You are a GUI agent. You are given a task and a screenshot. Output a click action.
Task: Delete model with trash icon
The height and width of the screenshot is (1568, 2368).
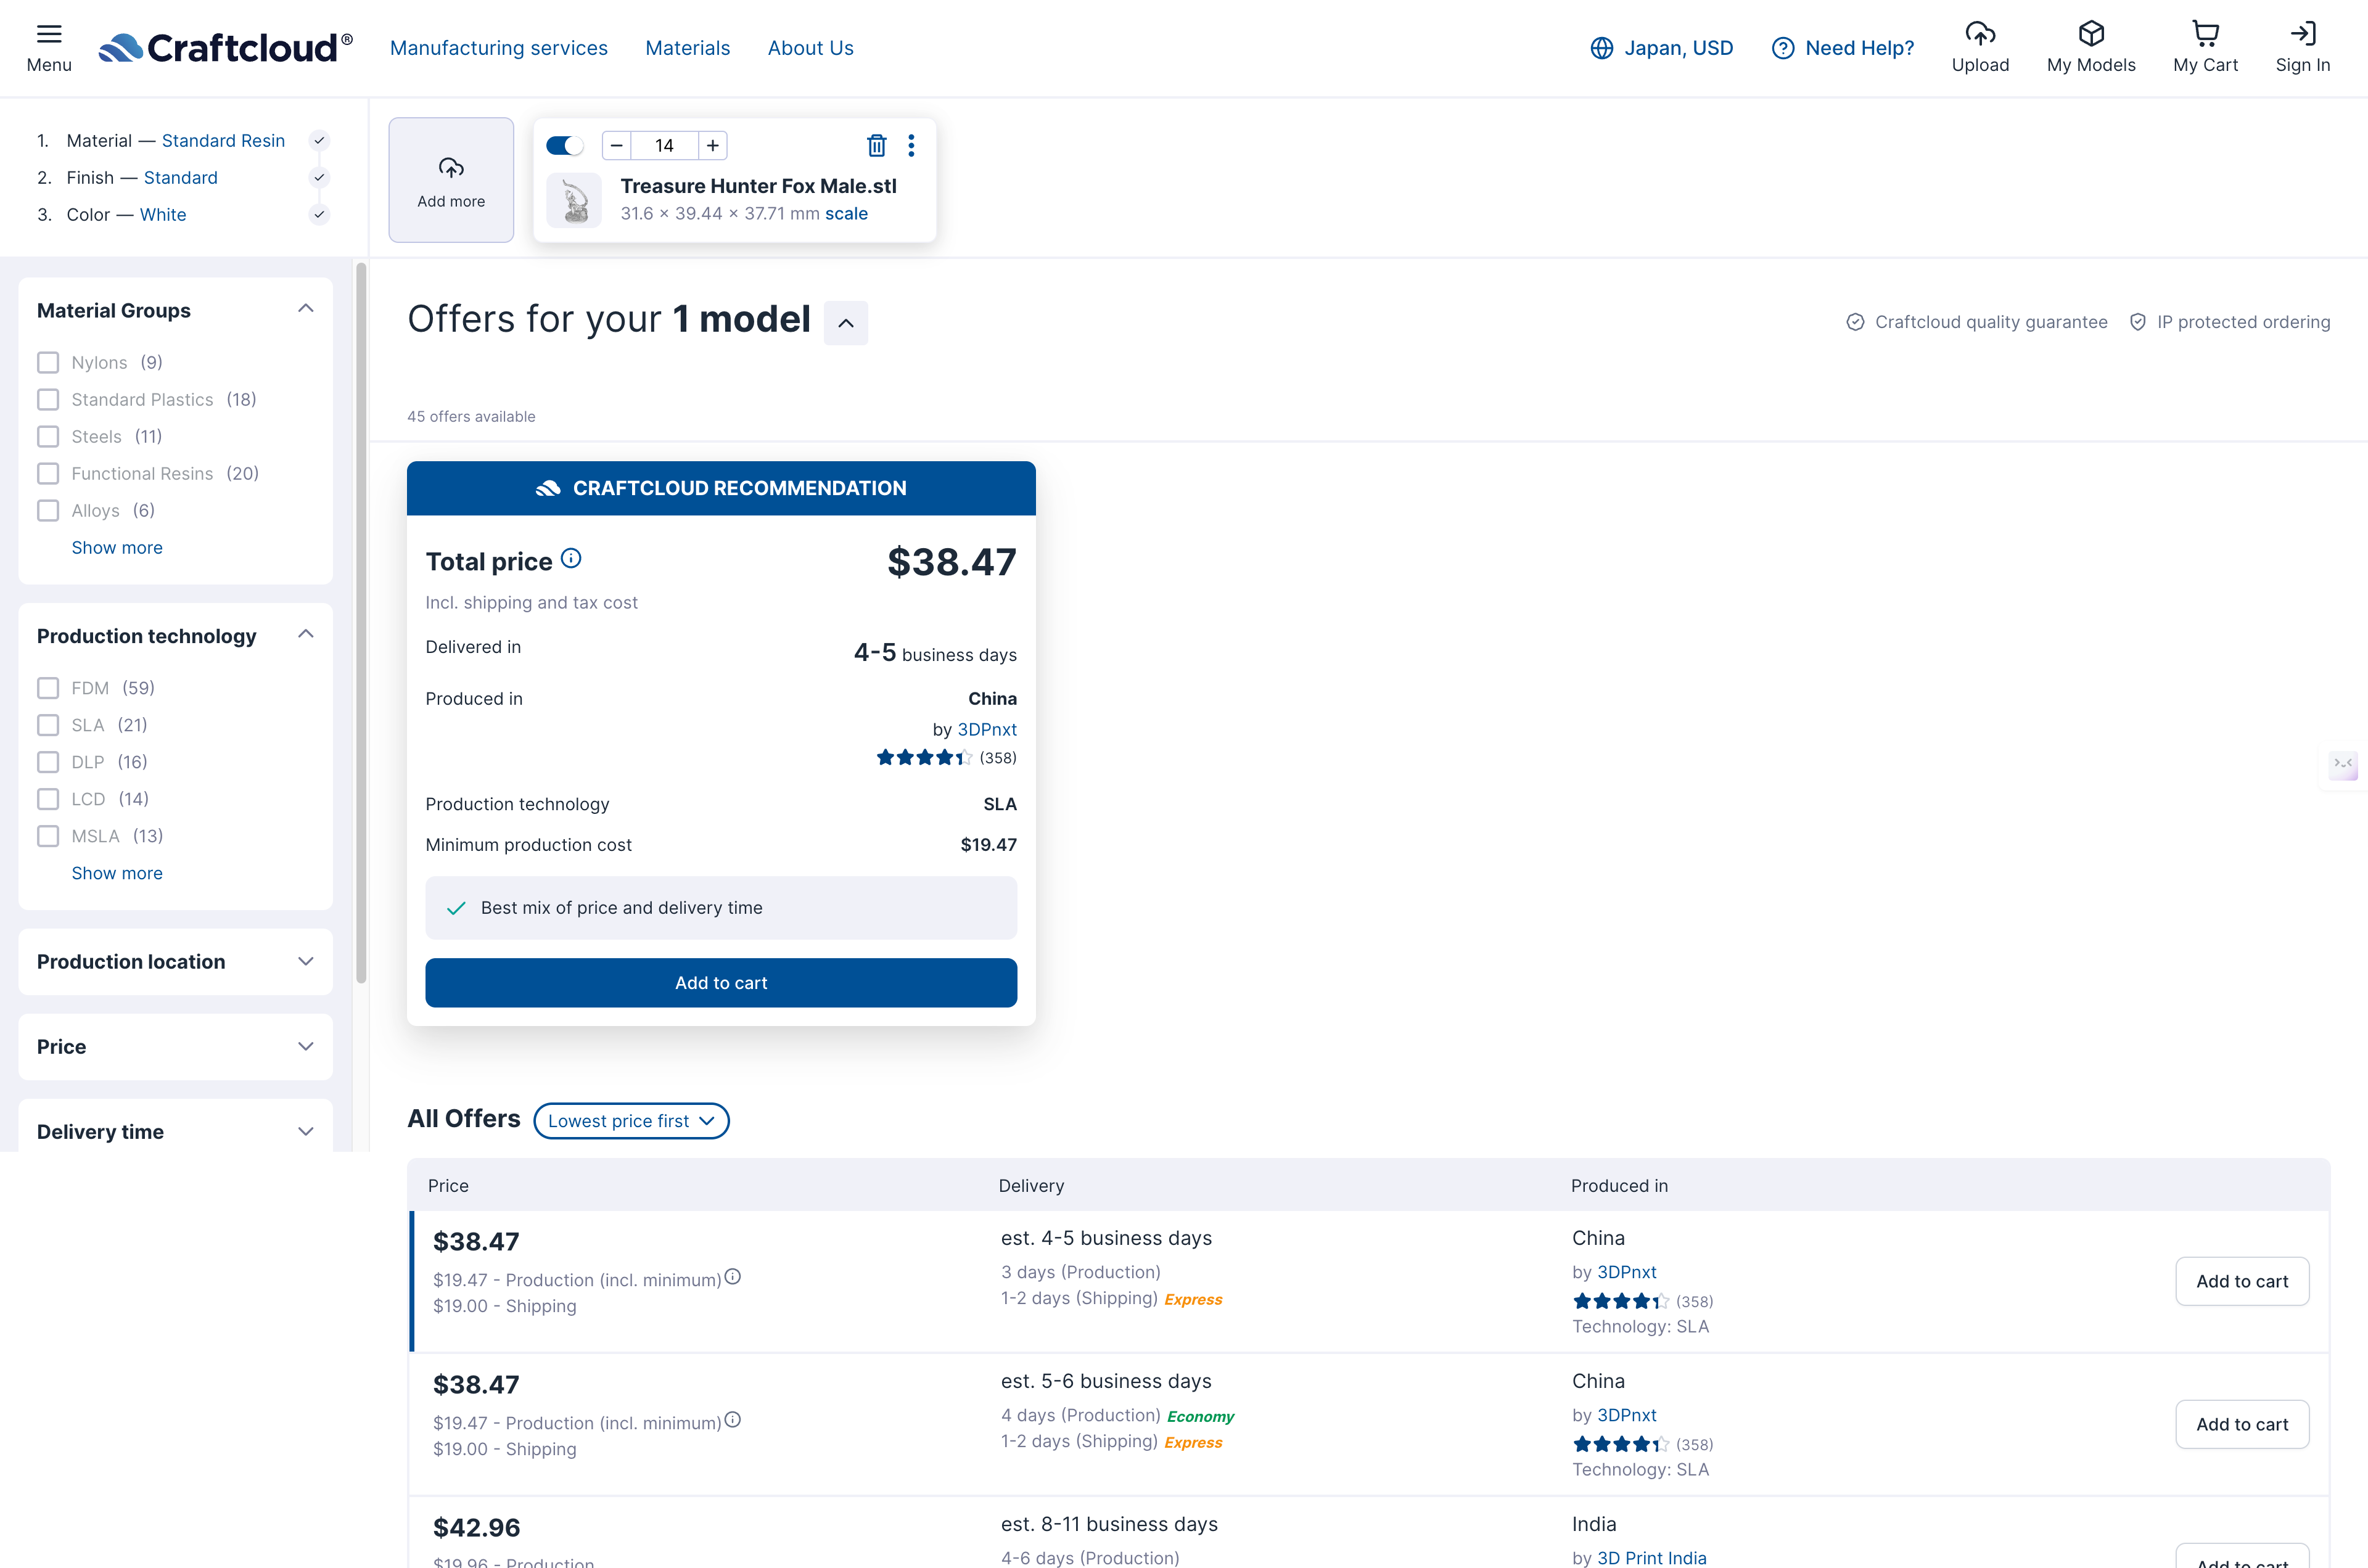pos(876,146)
